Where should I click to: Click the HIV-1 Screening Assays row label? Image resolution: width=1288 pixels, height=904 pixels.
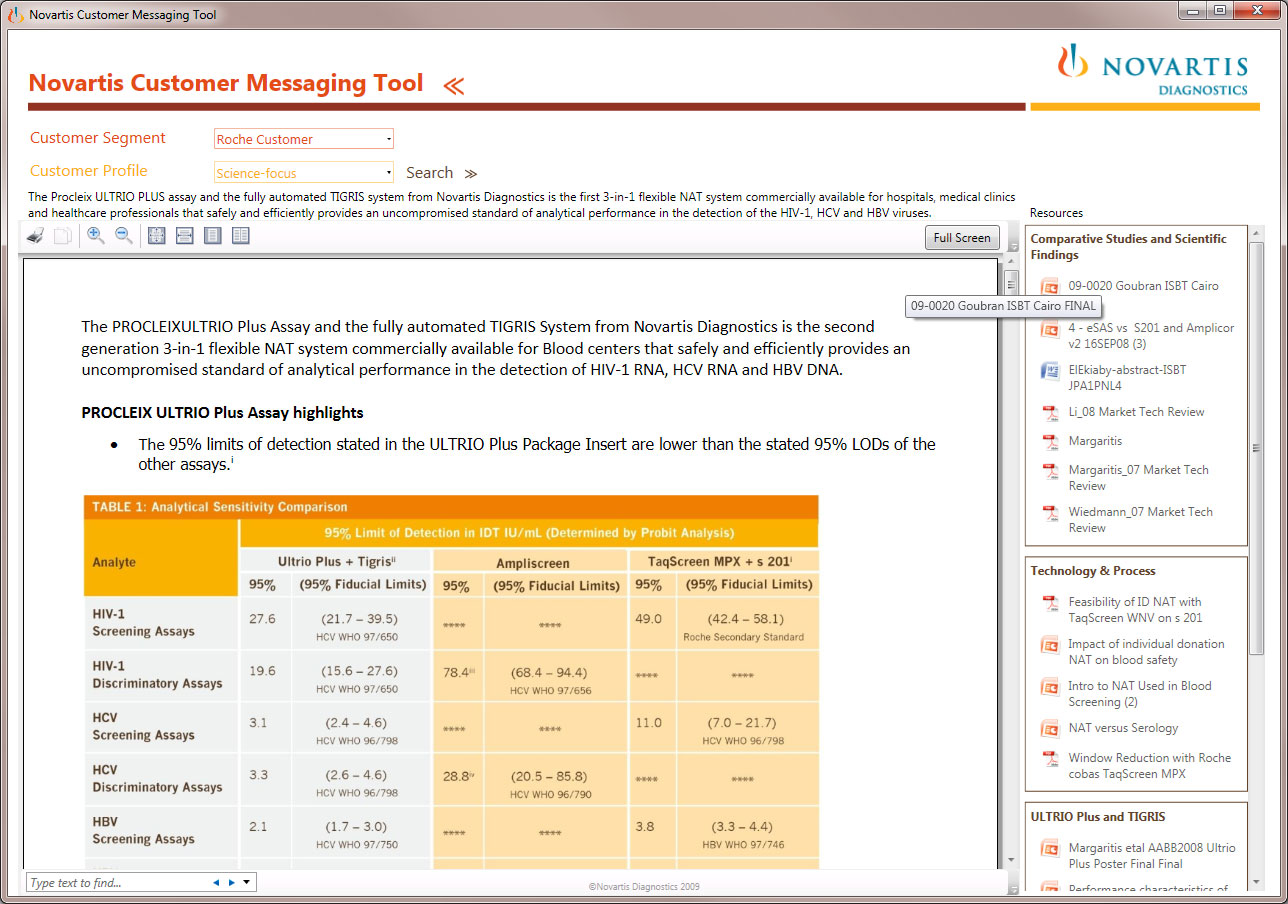point(143,623)
